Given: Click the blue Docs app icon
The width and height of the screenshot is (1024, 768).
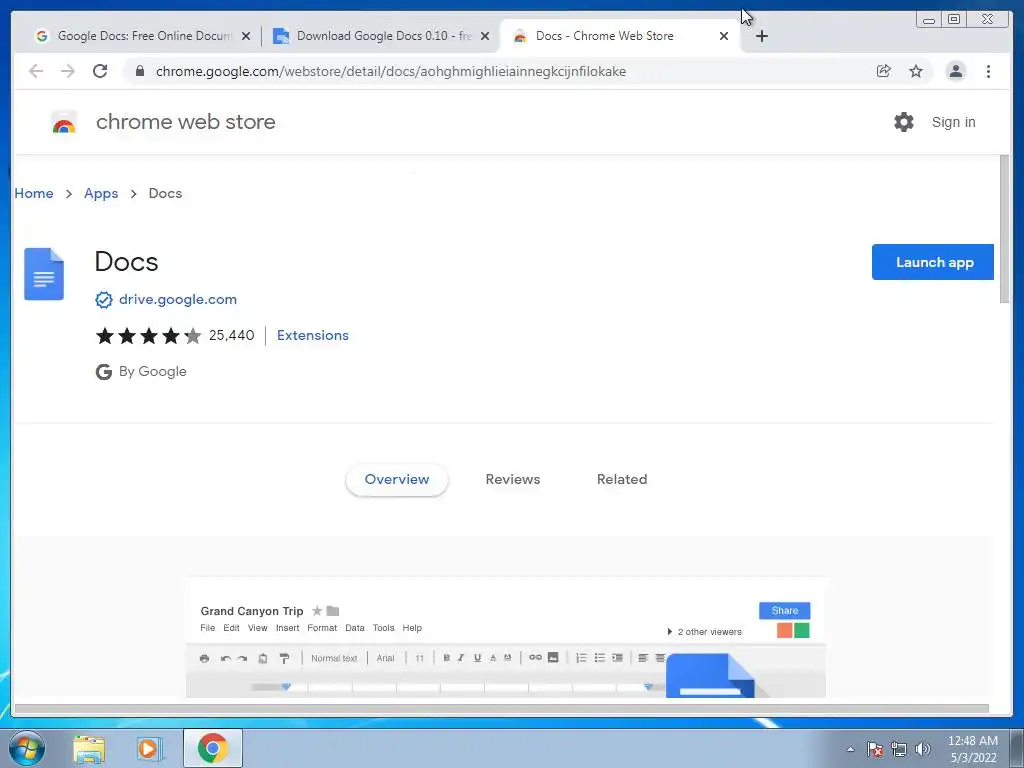Looking at the screenshot, I should 44,274.
